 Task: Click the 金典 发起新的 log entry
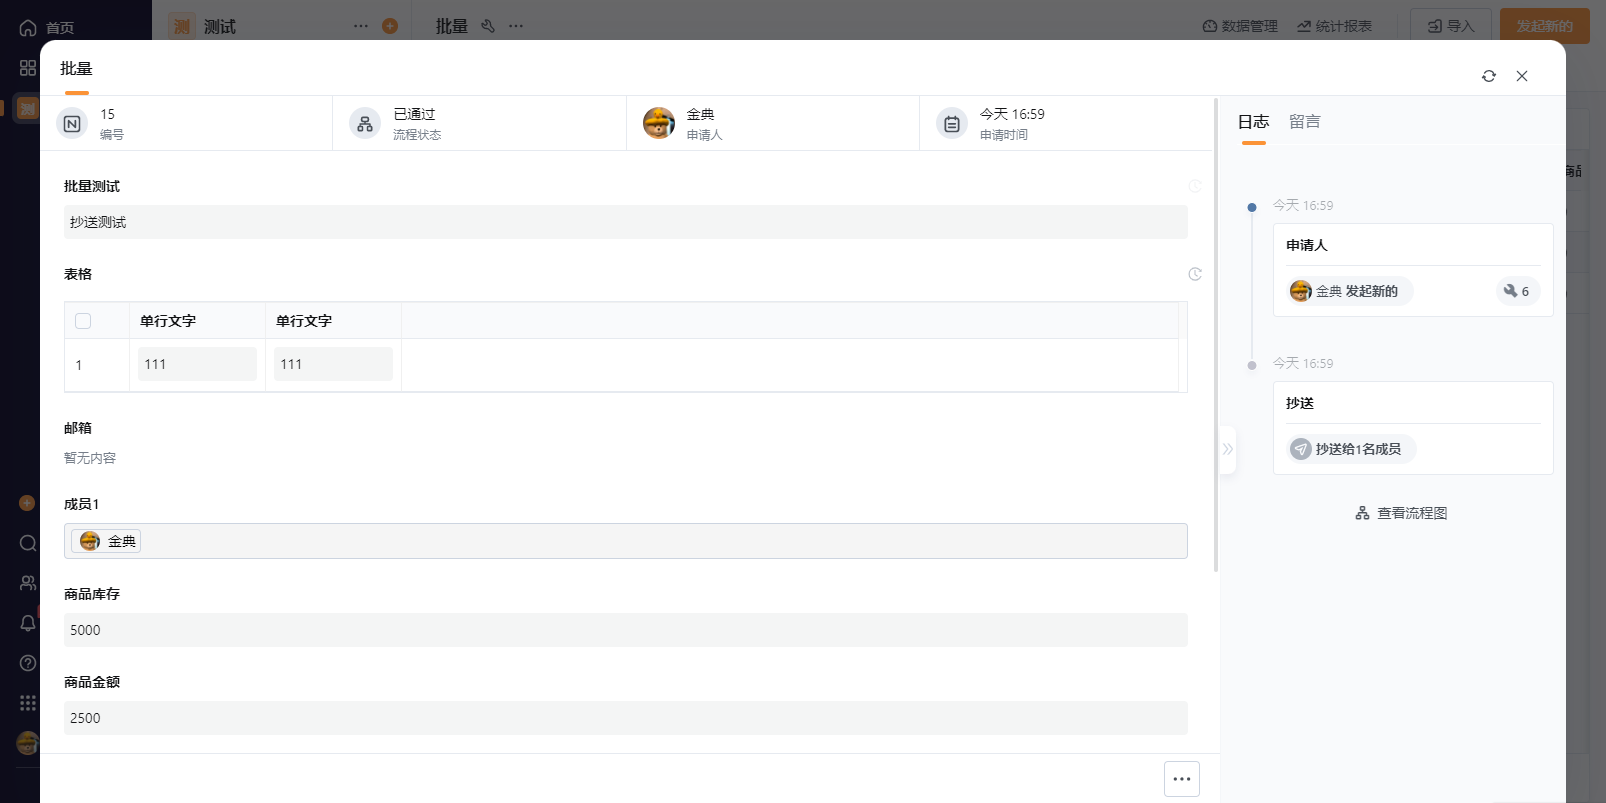click(x=1349, y=291)
